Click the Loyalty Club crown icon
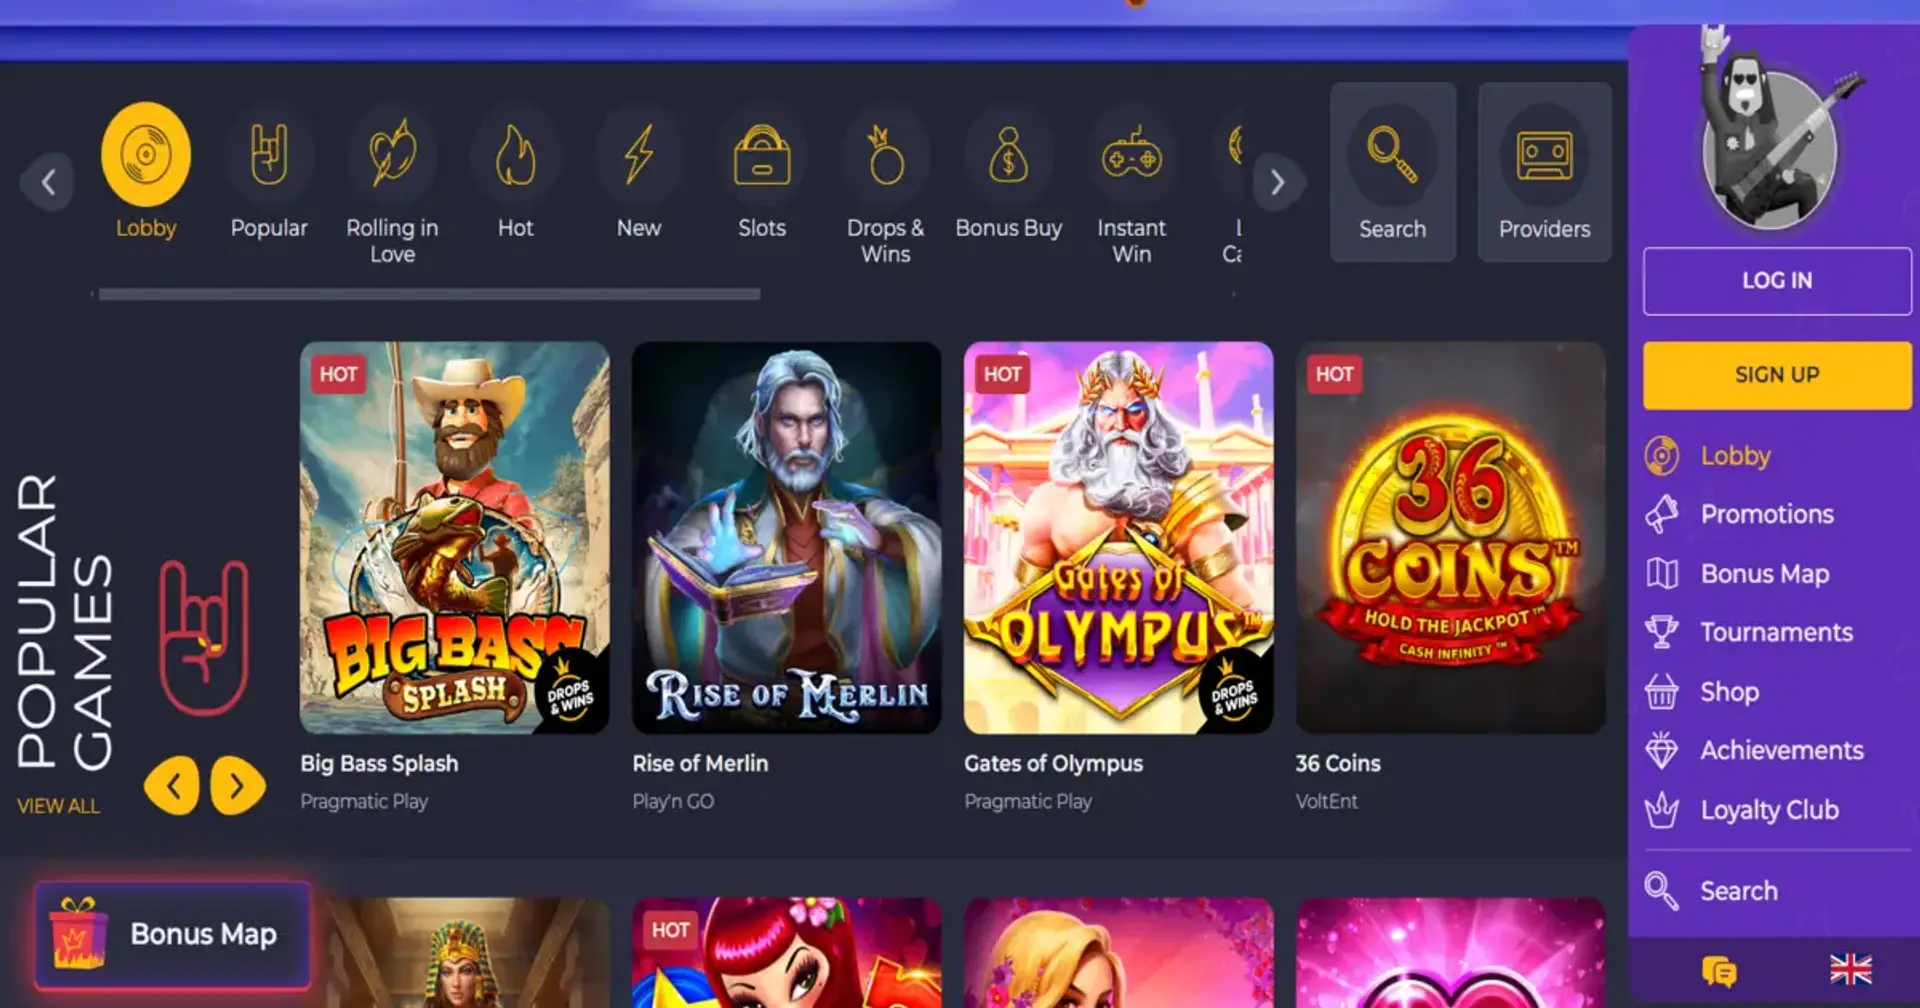 pos(1662,809)
